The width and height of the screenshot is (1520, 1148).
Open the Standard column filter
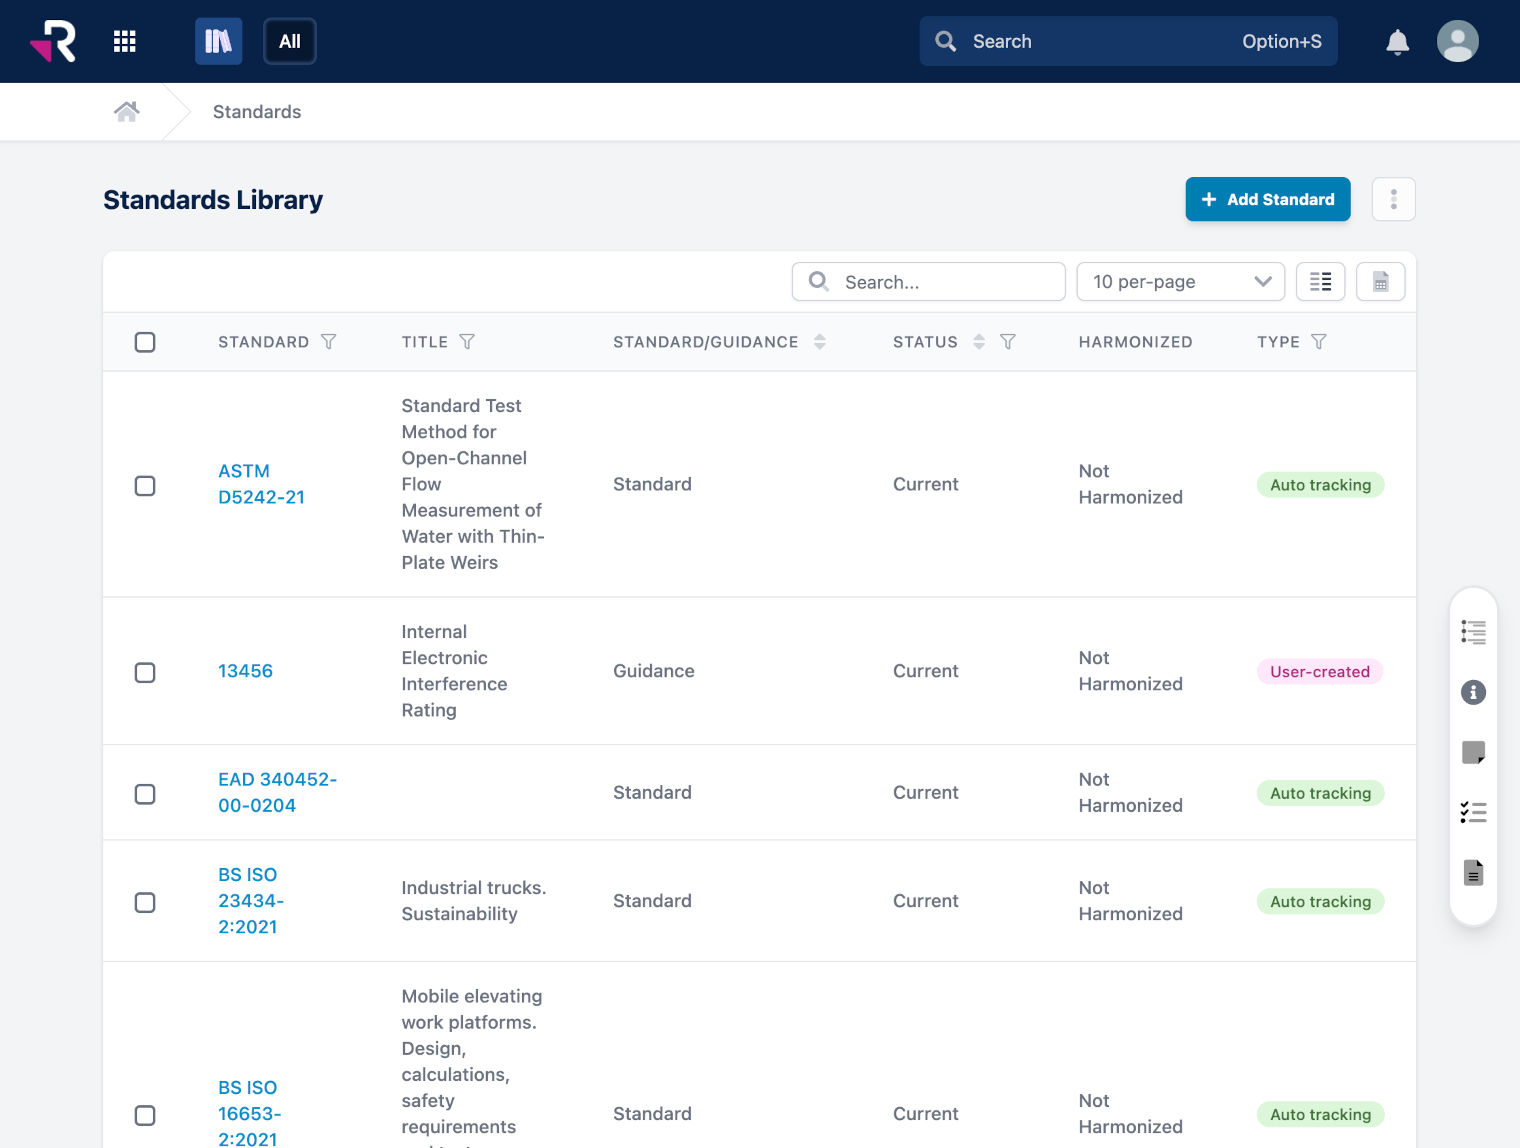click(x=329, y=341)
